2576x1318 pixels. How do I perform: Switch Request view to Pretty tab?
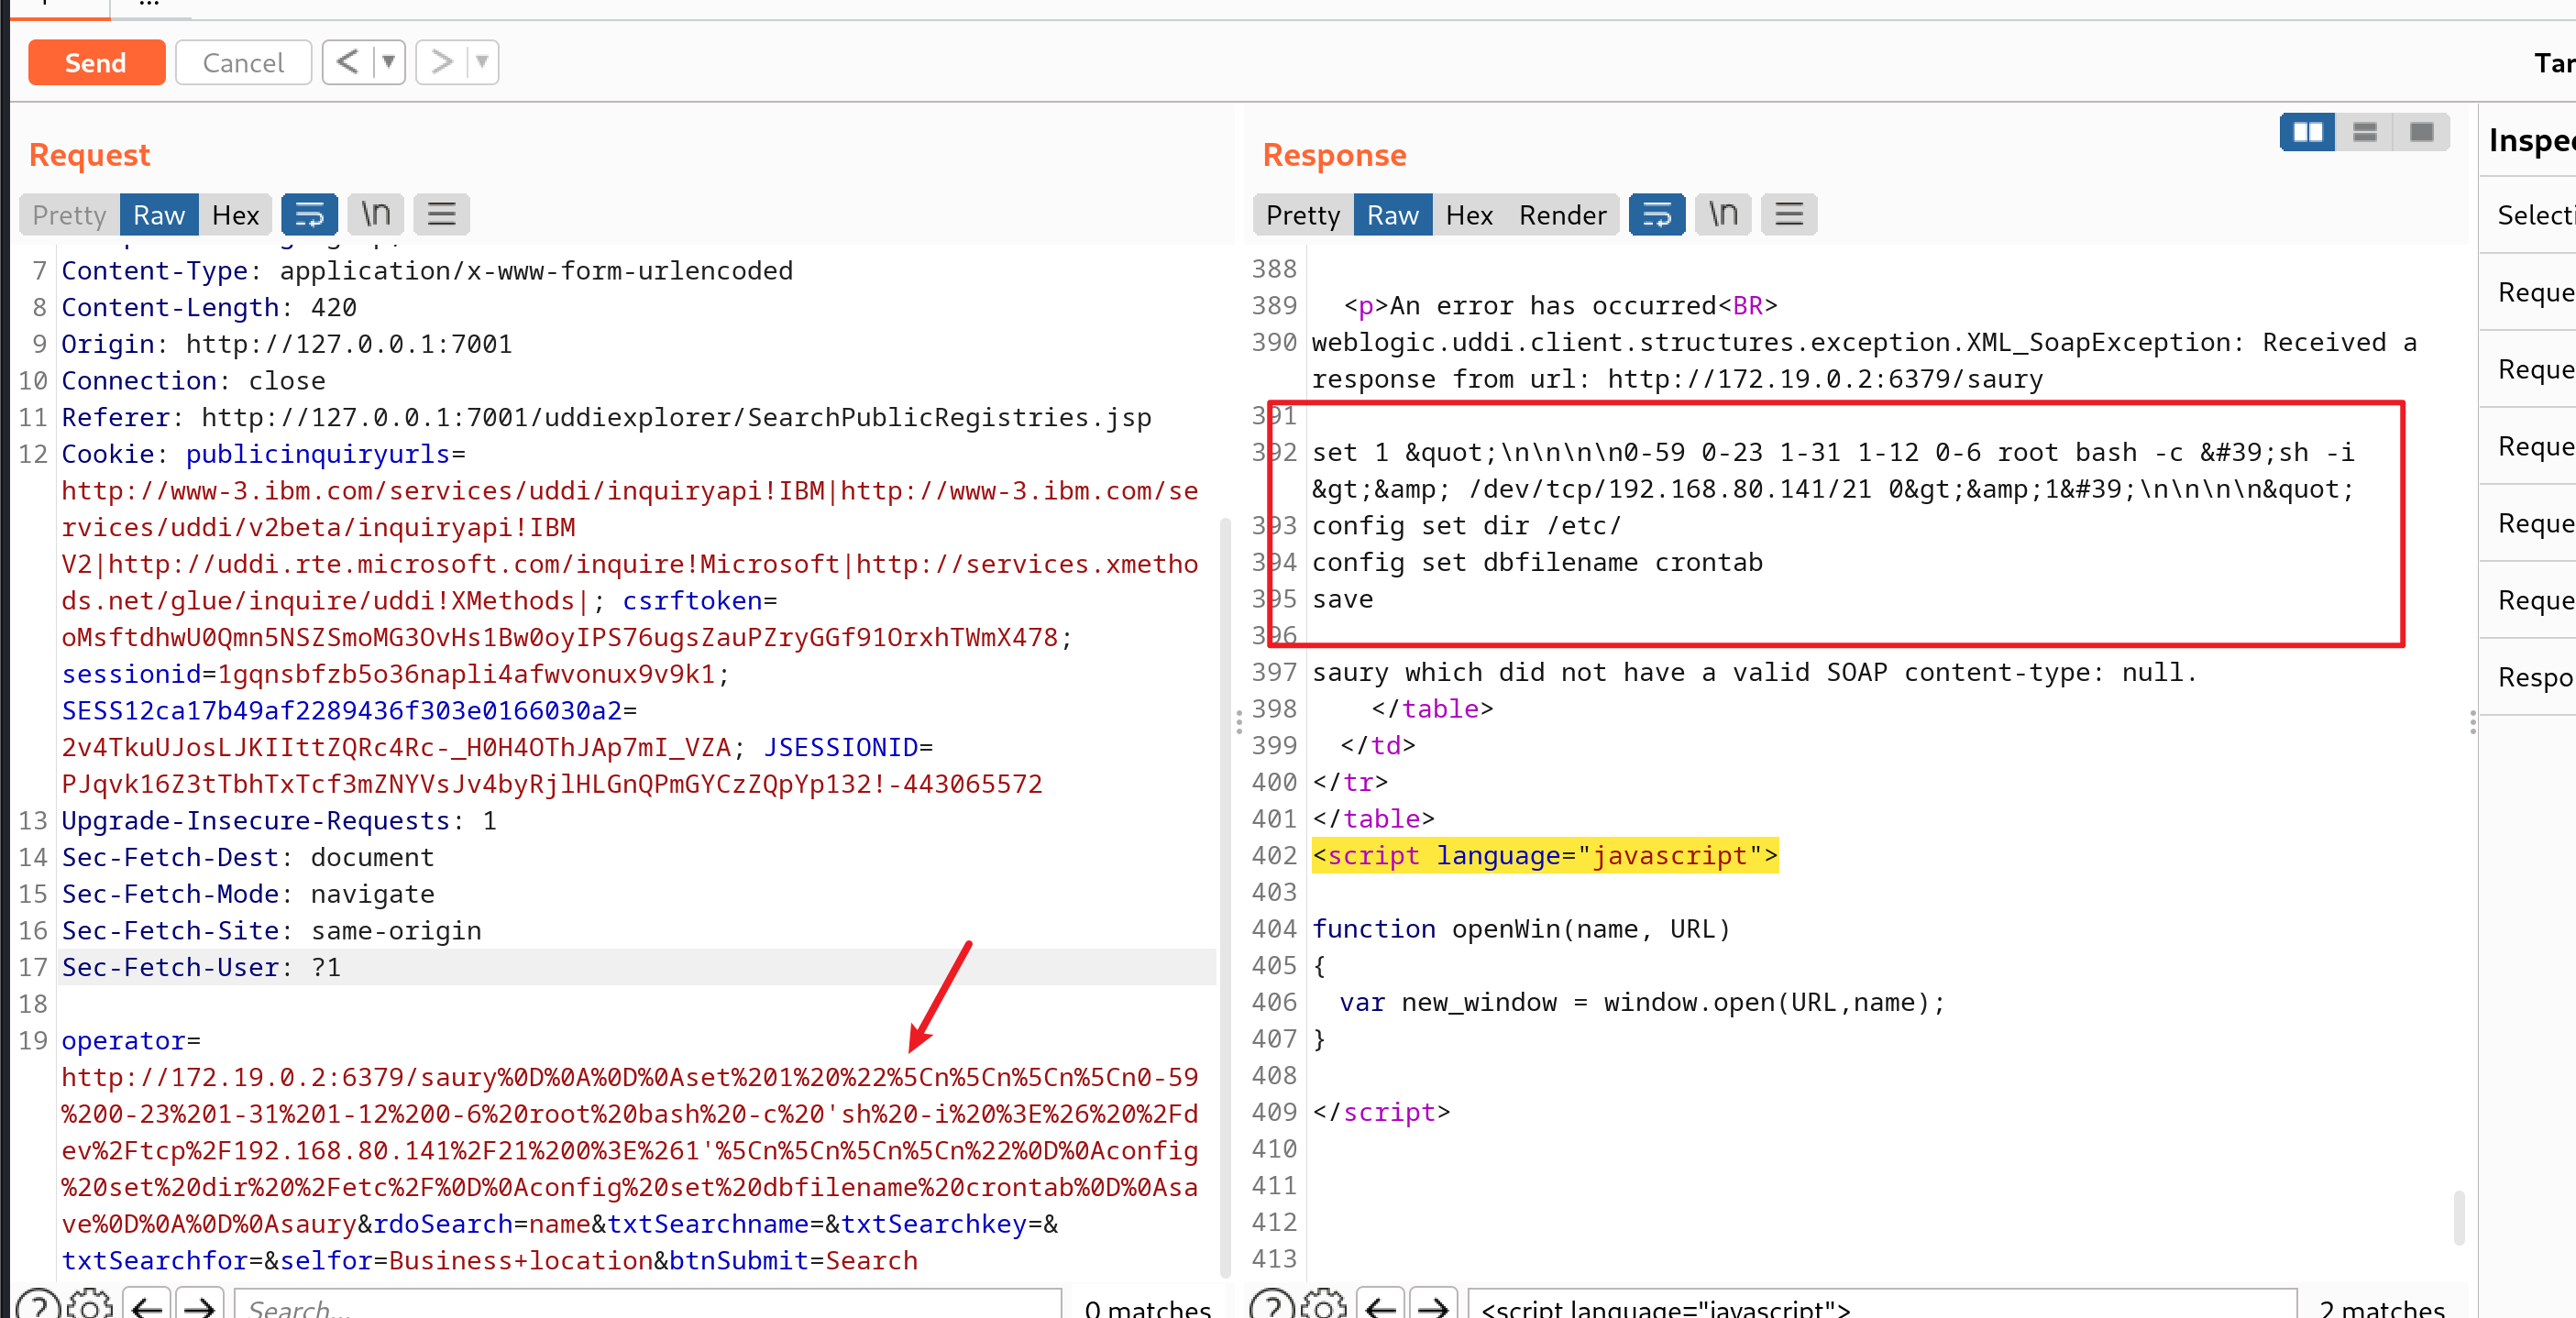(69, 215)
